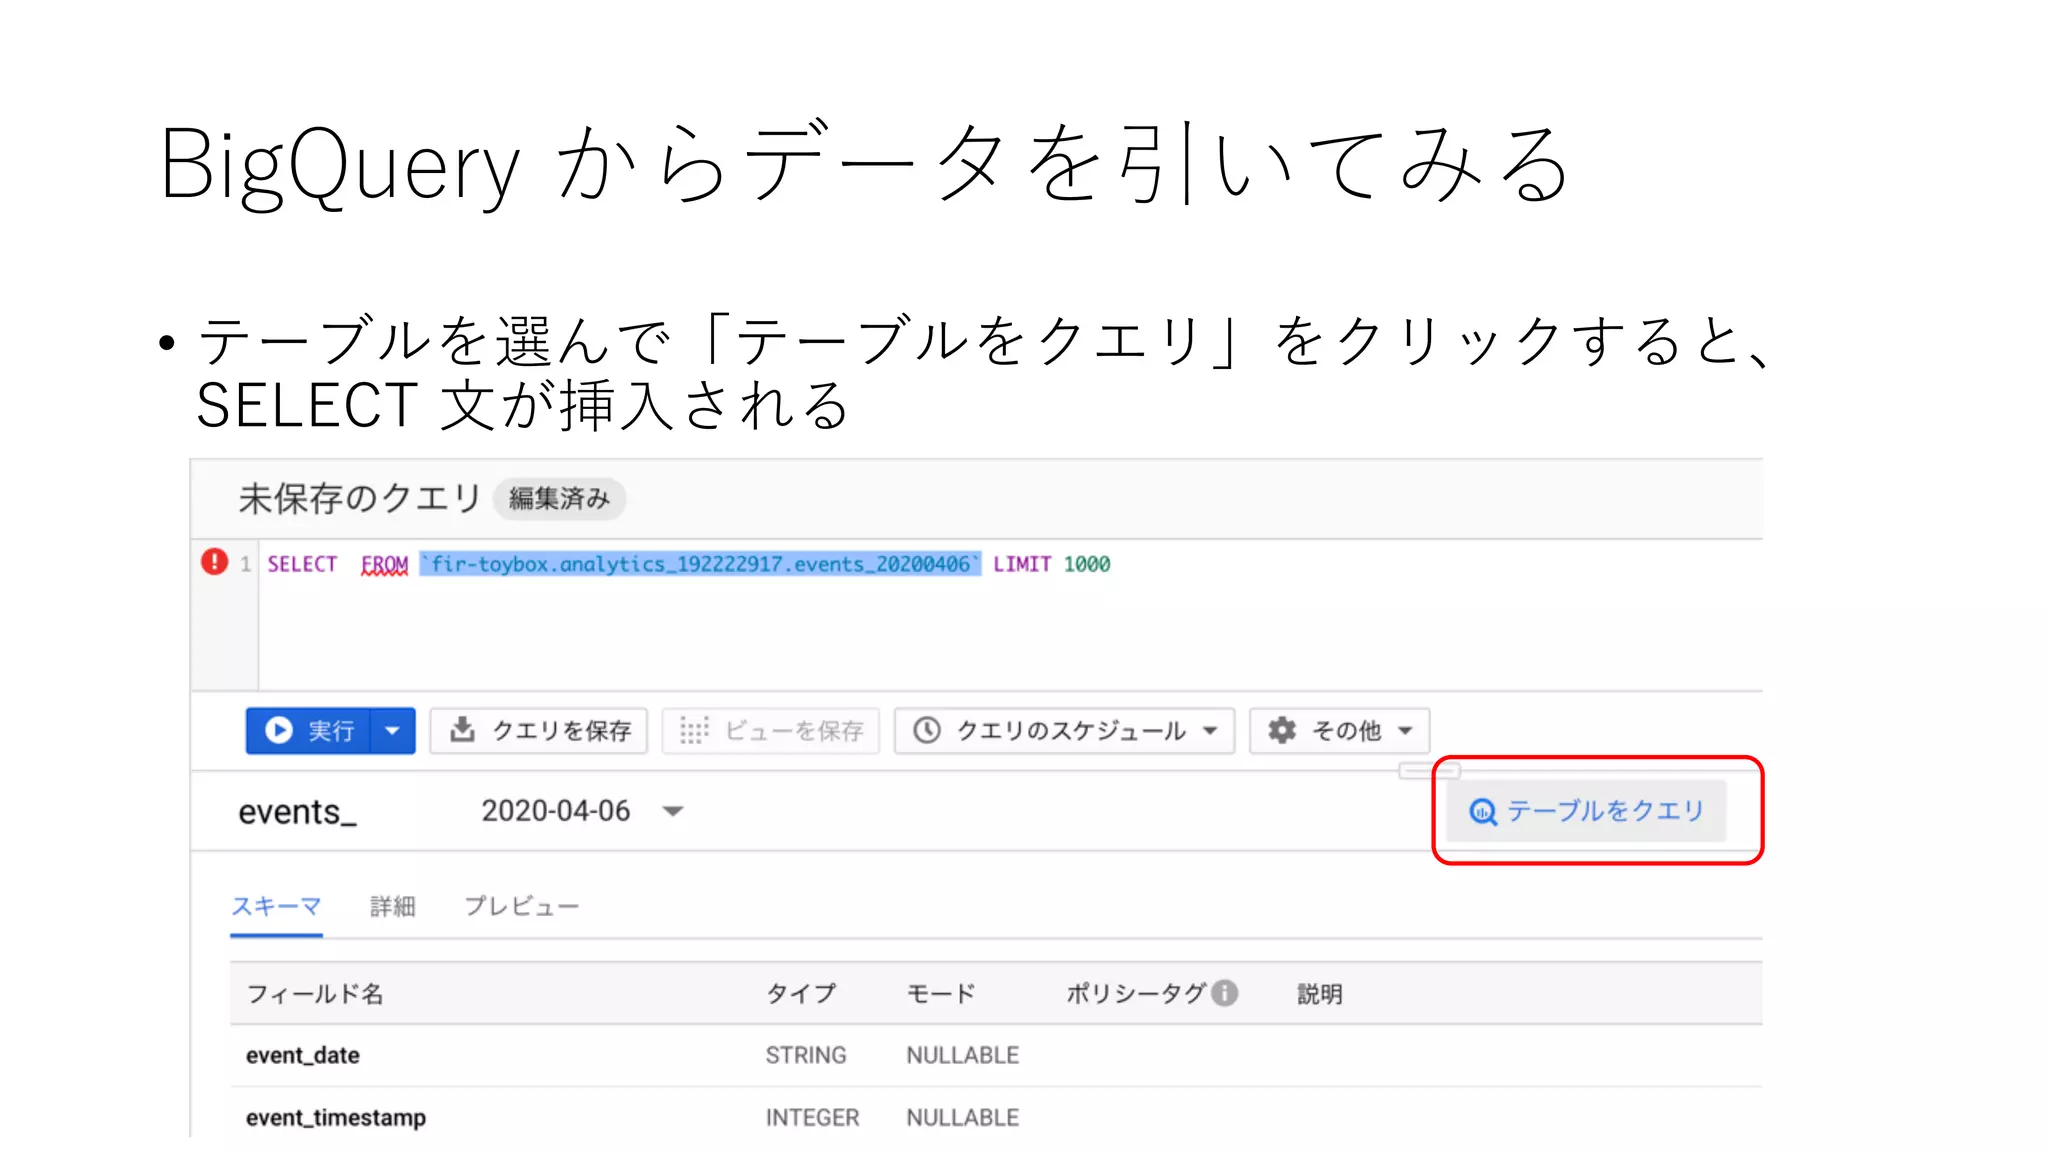
Task: Click the ビューを保存 button
Action: coord(771,730)
